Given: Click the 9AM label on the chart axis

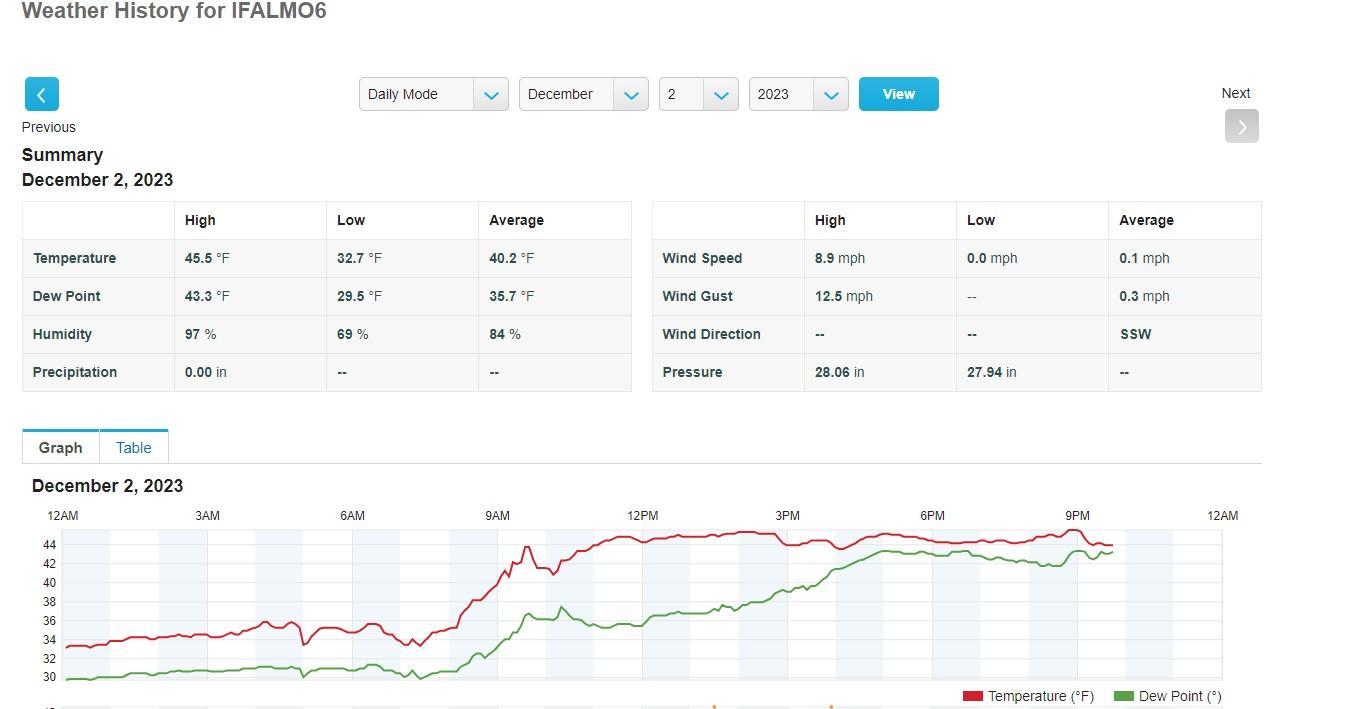Looking at the screenshot, I should click(x=497, y=516).
